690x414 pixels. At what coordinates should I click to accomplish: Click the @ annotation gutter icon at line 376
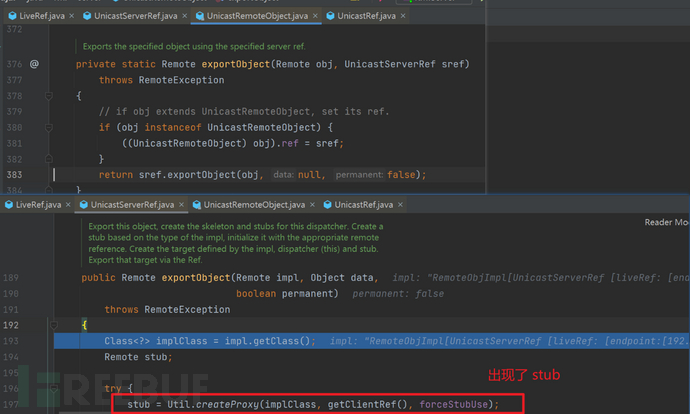pyautogui.click(x=34, y=64)
